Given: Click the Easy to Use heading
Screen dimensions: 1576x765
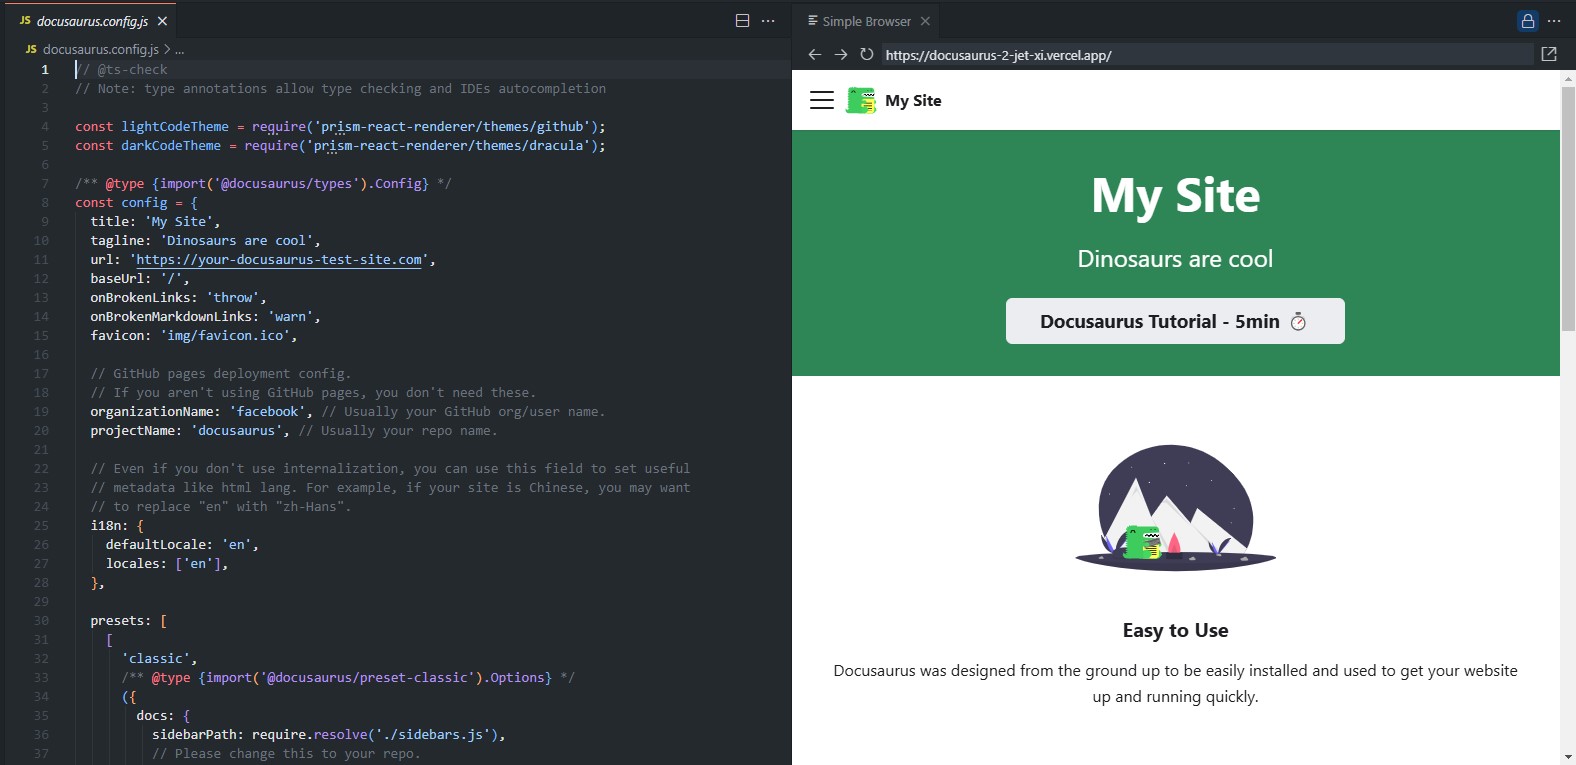Looking at the screenshot, I should [x=1175, y=630].
